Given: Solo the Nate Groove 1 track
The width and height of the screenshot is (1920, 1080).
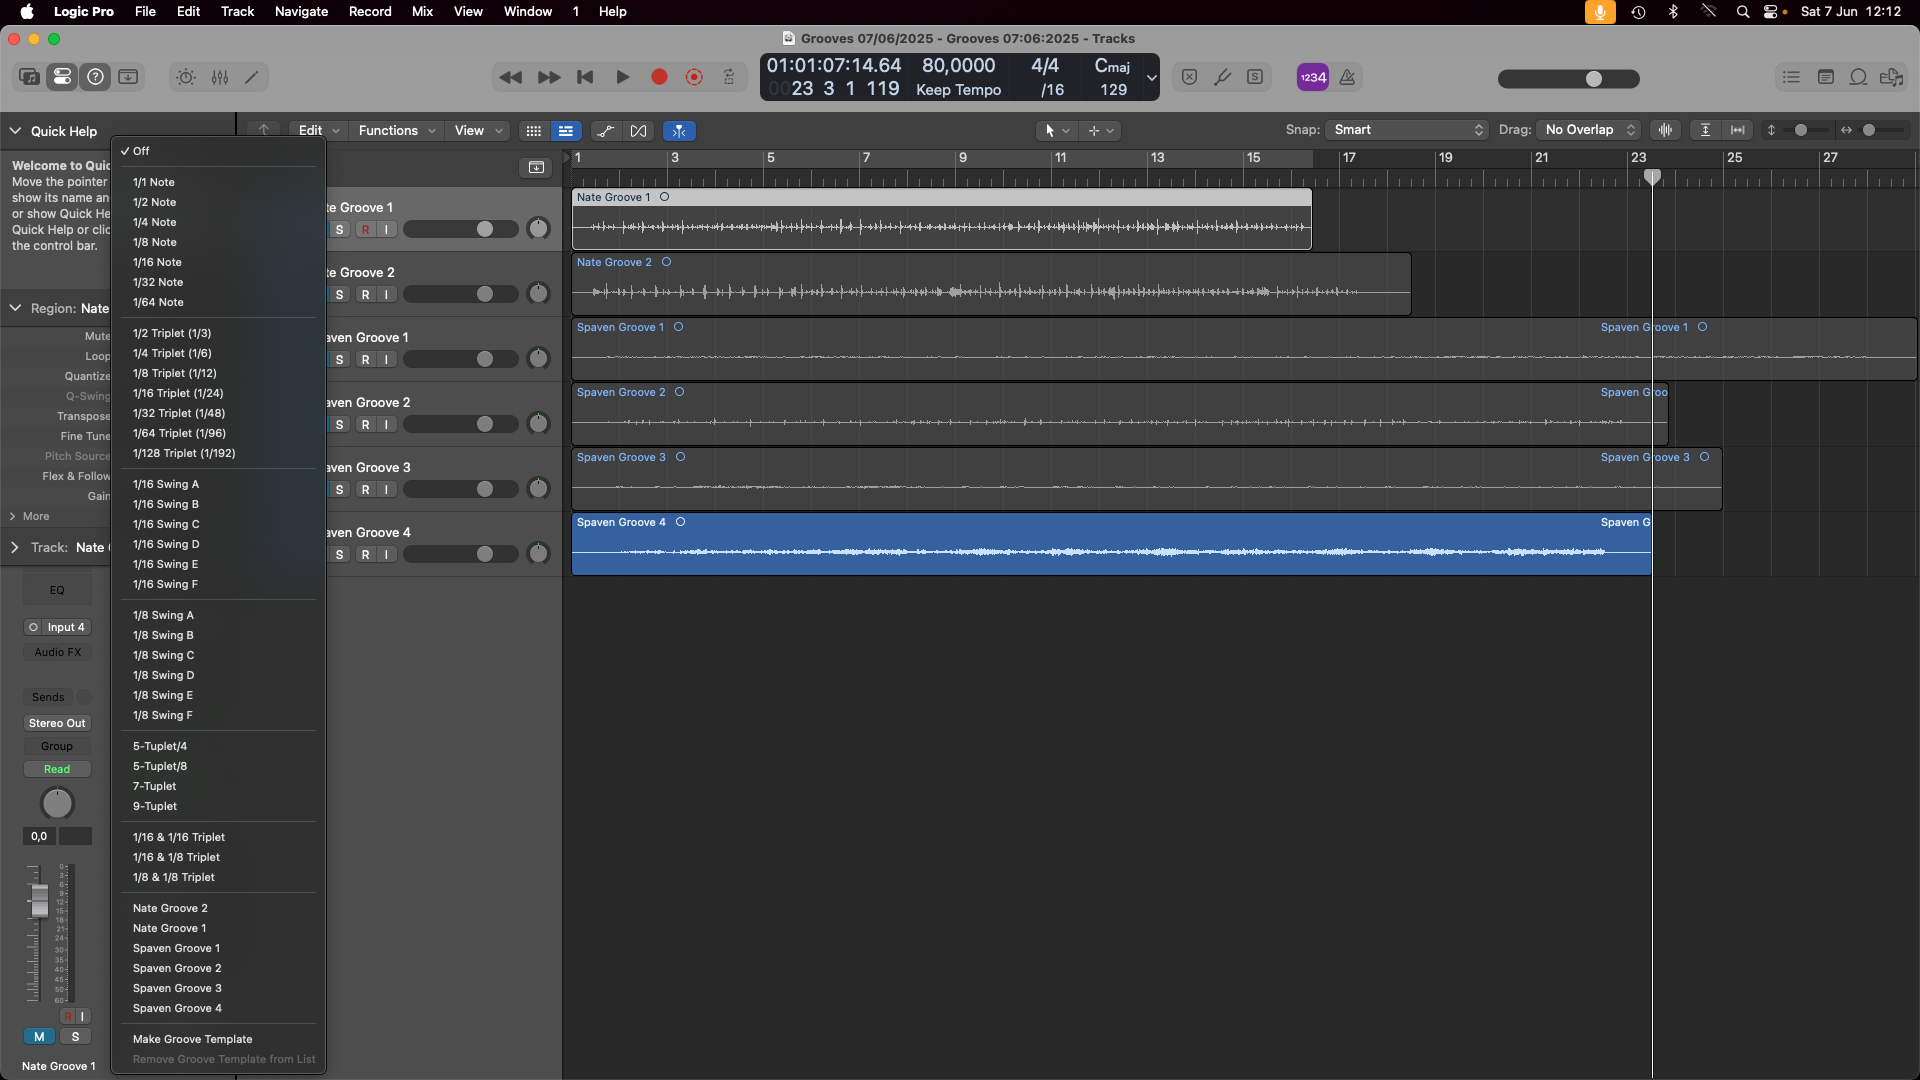Looking at the screenshot, I should tap(340, 230).
